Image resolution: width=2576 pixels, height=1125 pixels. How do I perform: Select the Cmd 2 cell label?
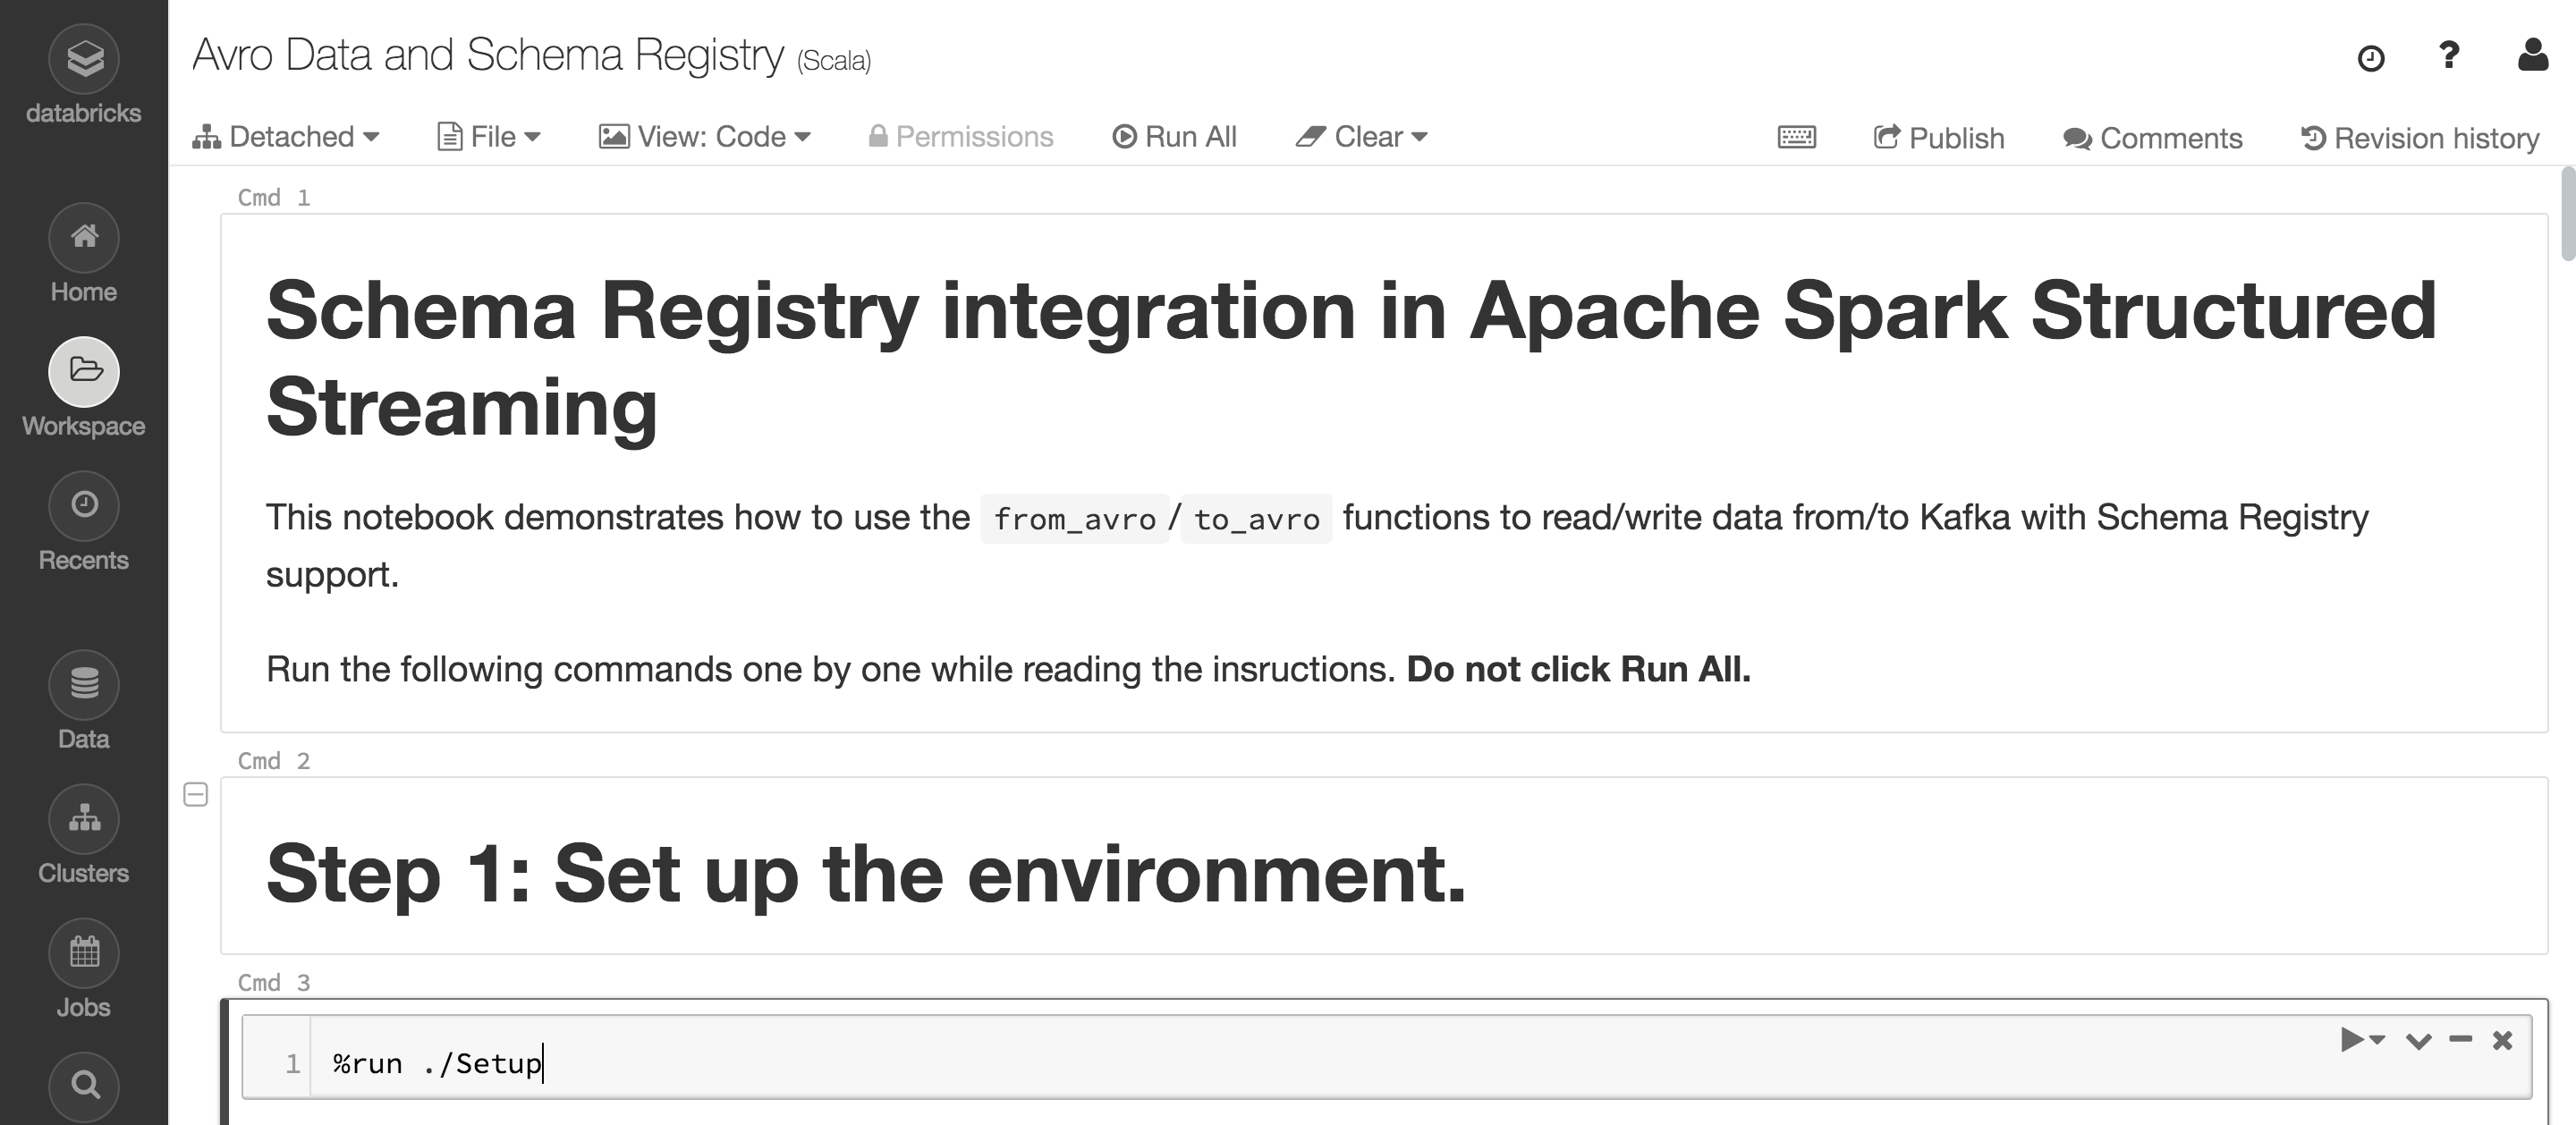pyautogui.click(x=274, y=761)
